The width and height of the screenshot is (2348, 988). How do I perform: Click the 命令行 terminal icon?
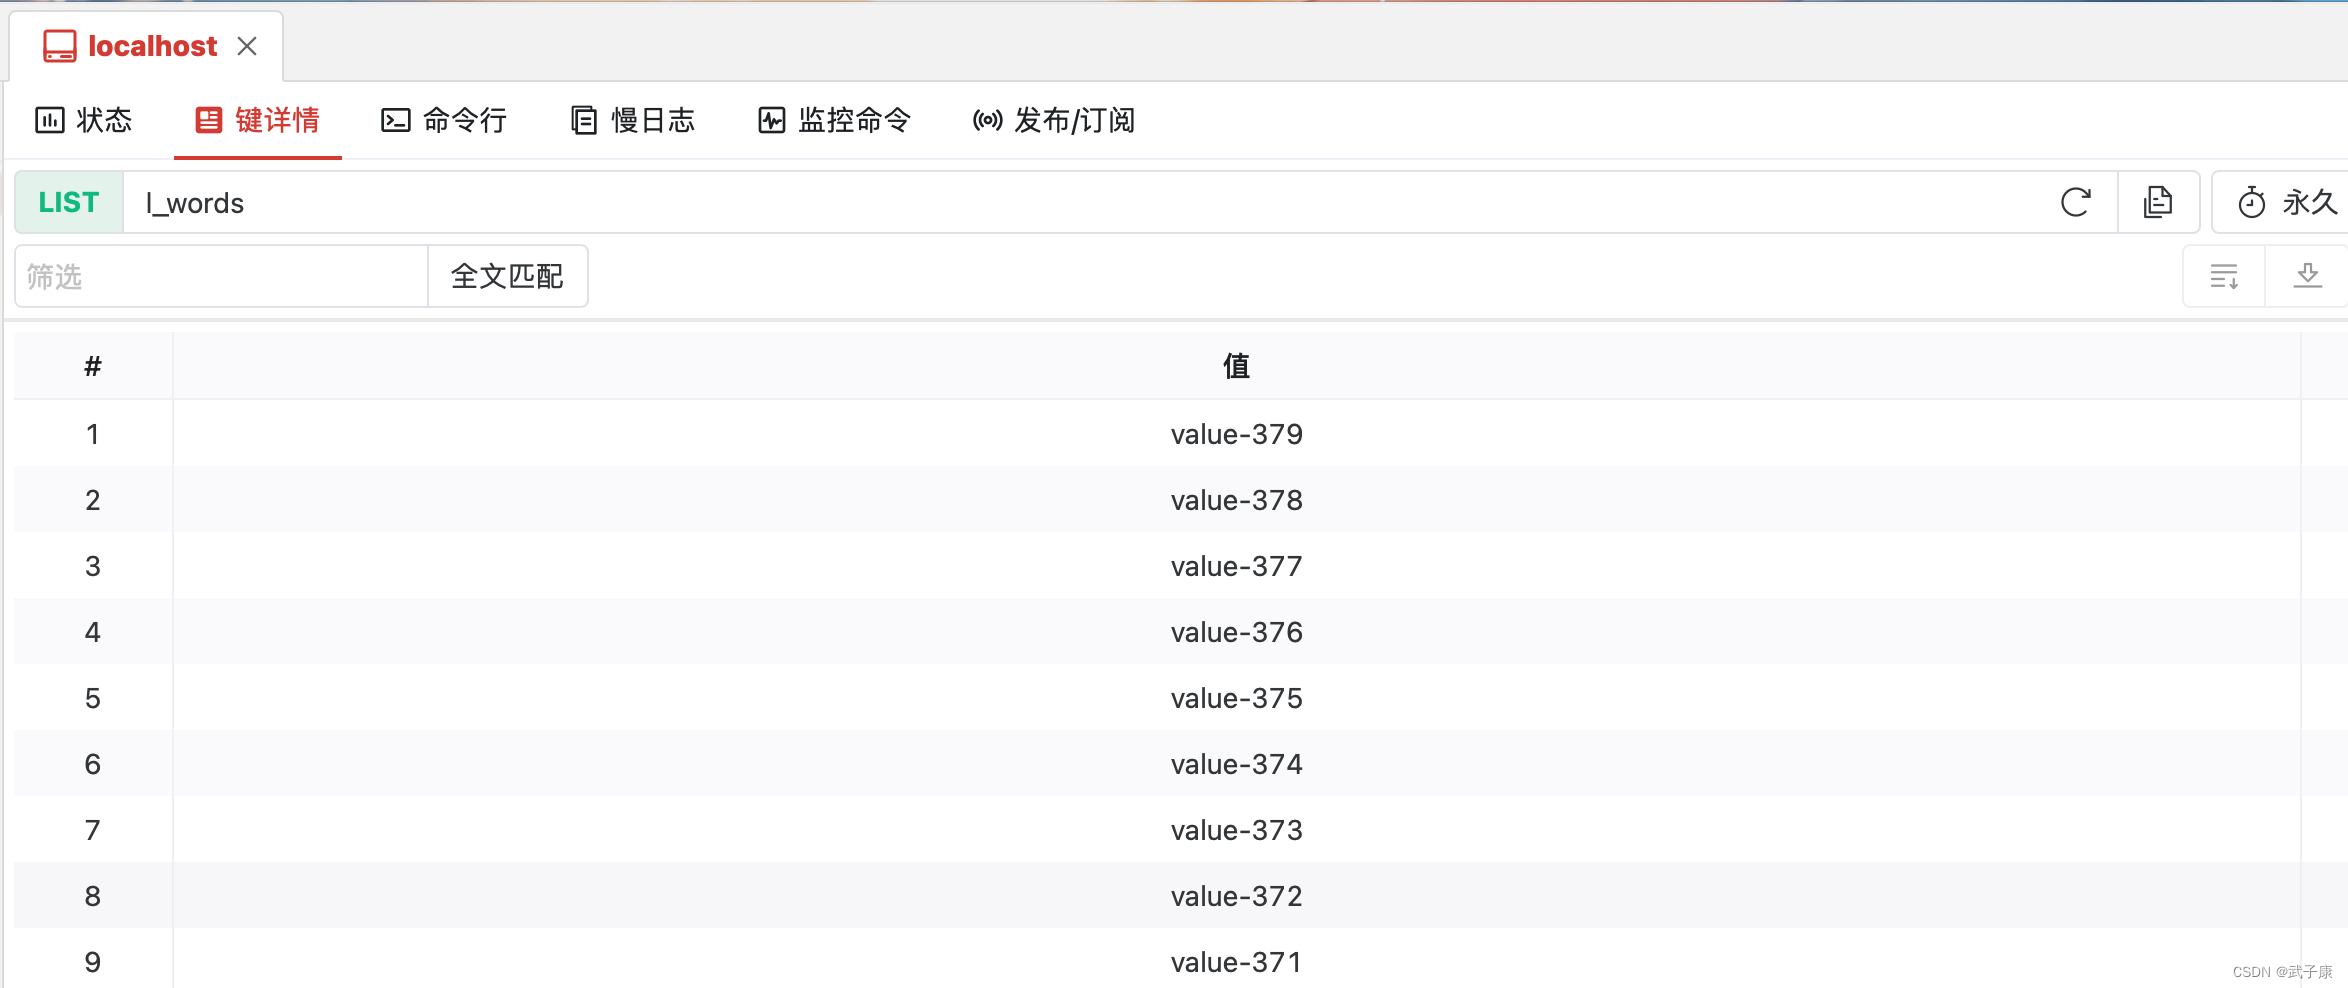coord(396,120)
